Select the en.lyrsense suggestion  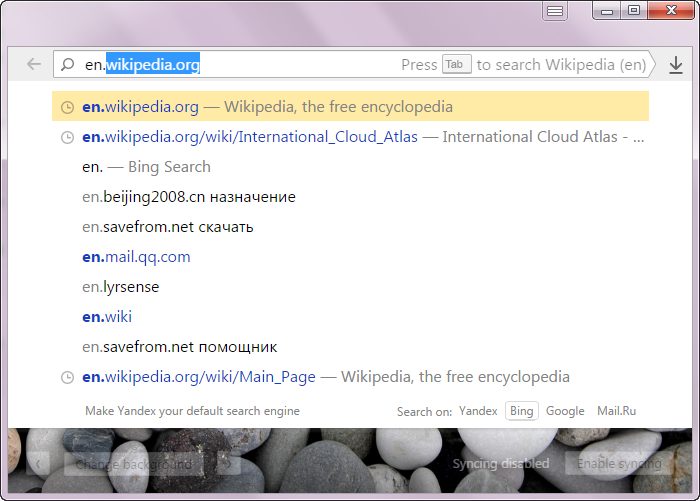[x=350, y=287]
